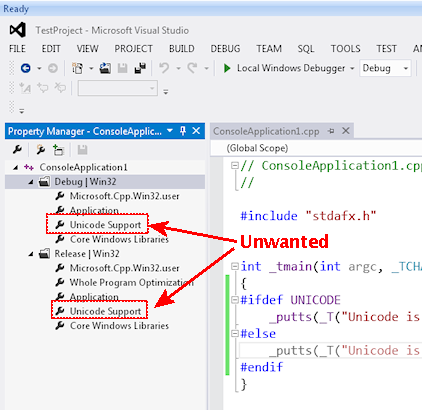Collapse the Release | Win32 node
Image resolution: width=422 pixels, height=410 pixels.
[31, 254]
